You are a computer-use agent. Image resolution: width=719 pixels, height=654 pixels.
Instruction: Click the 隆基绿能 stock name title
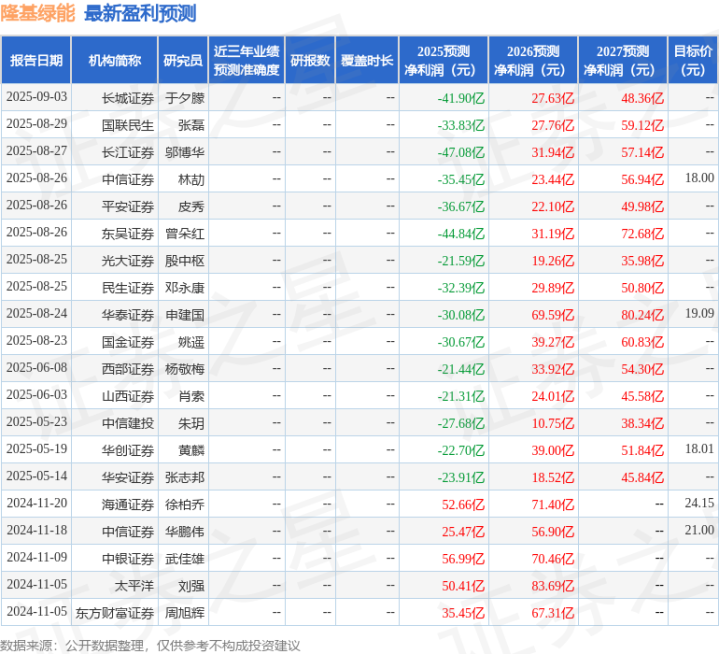(x=39, y=14)
